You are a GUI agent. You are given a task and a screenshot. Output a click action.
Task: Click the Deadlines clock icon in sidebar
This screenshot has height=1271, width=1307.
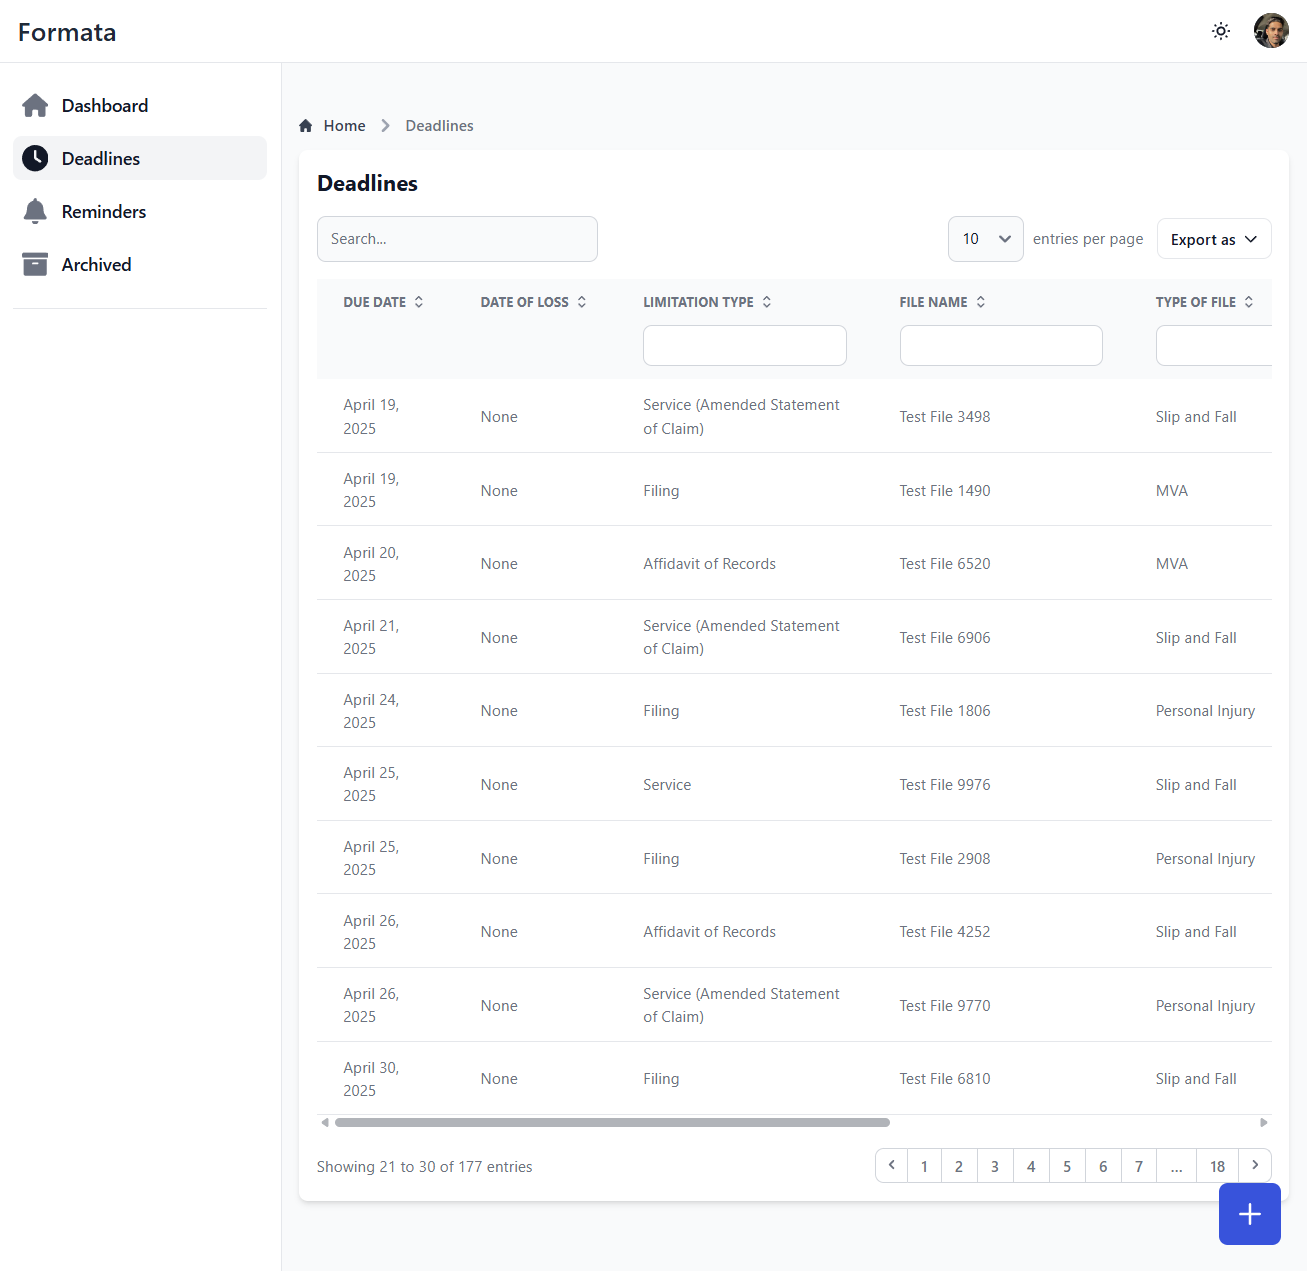click(35, 158)
